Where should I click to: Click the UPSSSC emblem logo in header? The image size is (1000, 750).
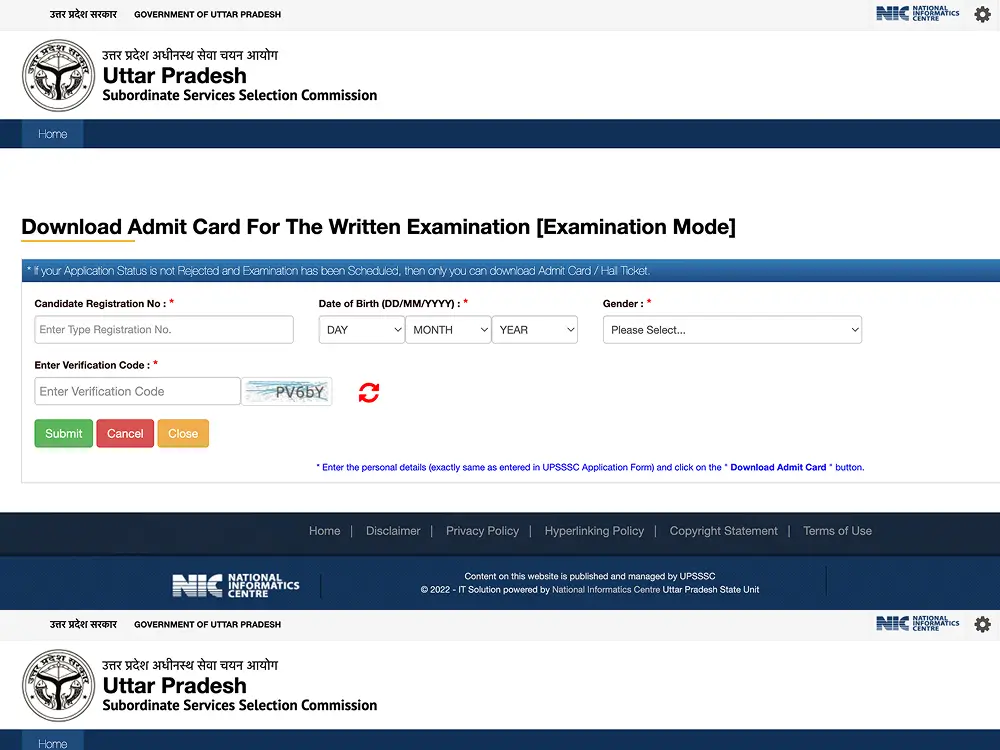click(58, 76)
